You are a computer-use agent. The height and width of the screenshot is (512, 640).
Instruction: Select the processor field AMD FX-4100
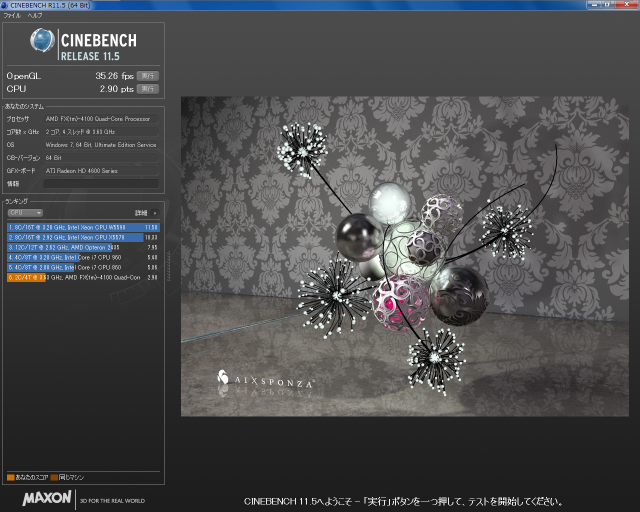coord(101,119)
